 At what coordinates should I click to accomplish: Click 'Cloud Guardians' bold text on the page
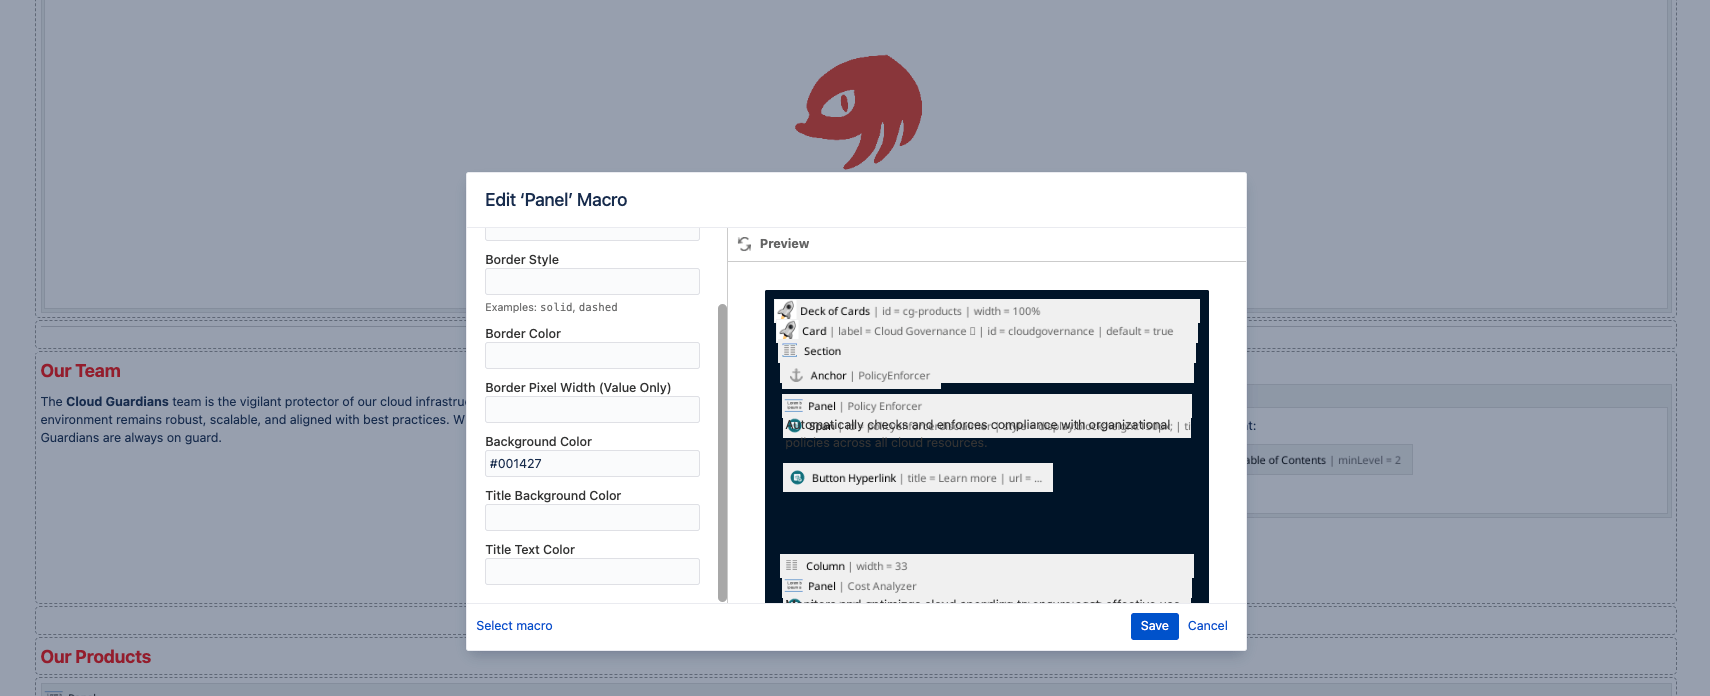(x=117, y=402)
